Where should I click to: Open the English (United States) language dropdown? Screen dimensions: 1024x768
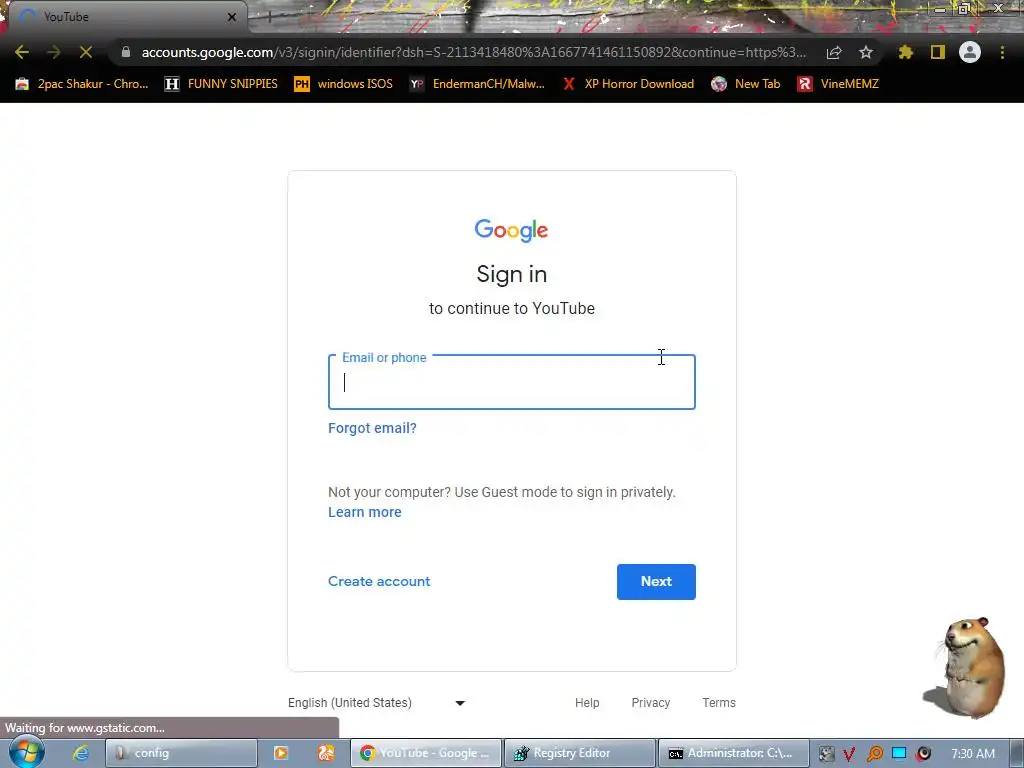377,703
